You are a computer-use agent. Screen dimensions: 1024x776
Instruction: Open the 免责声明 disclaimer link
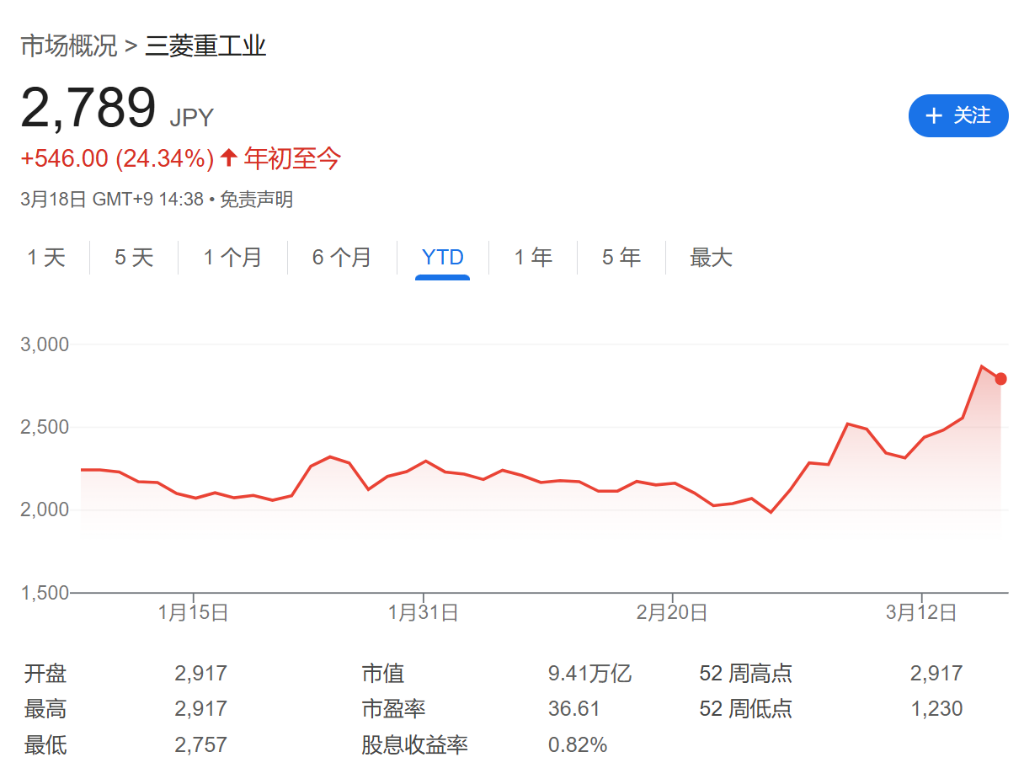[256, 199]
